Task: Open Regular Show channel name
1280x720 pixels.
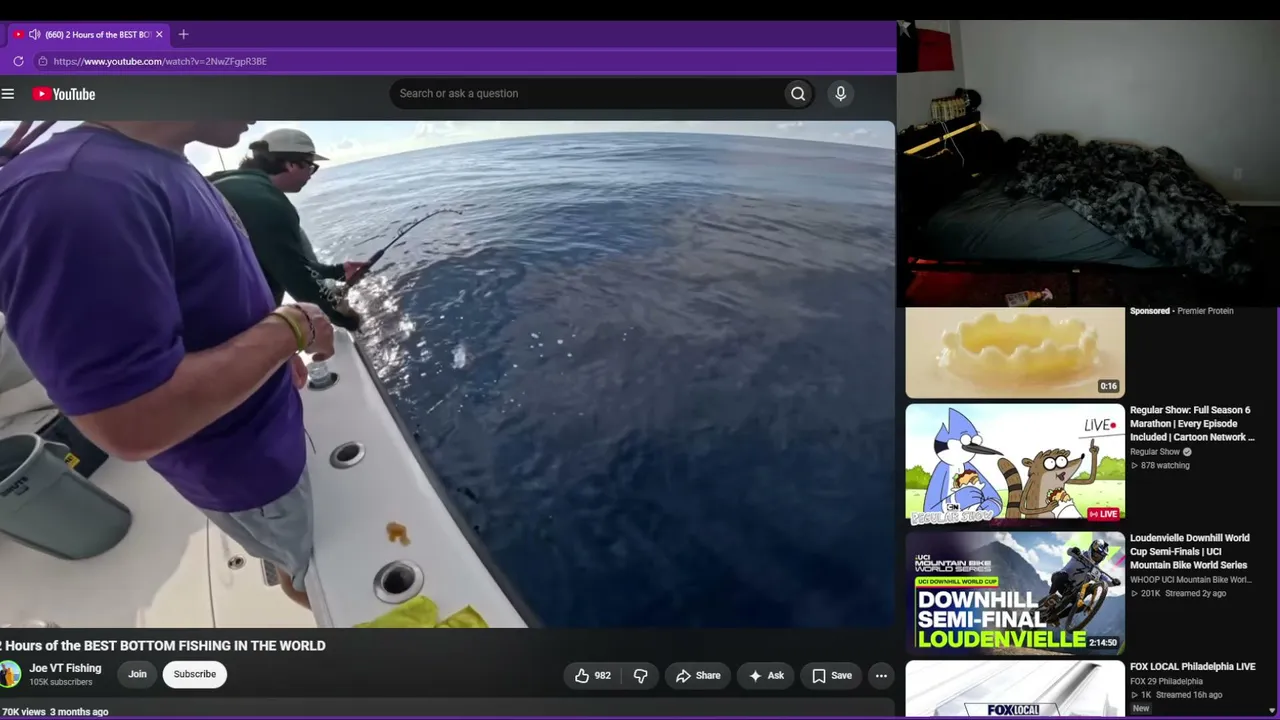Action: (x=1155, y=452)
